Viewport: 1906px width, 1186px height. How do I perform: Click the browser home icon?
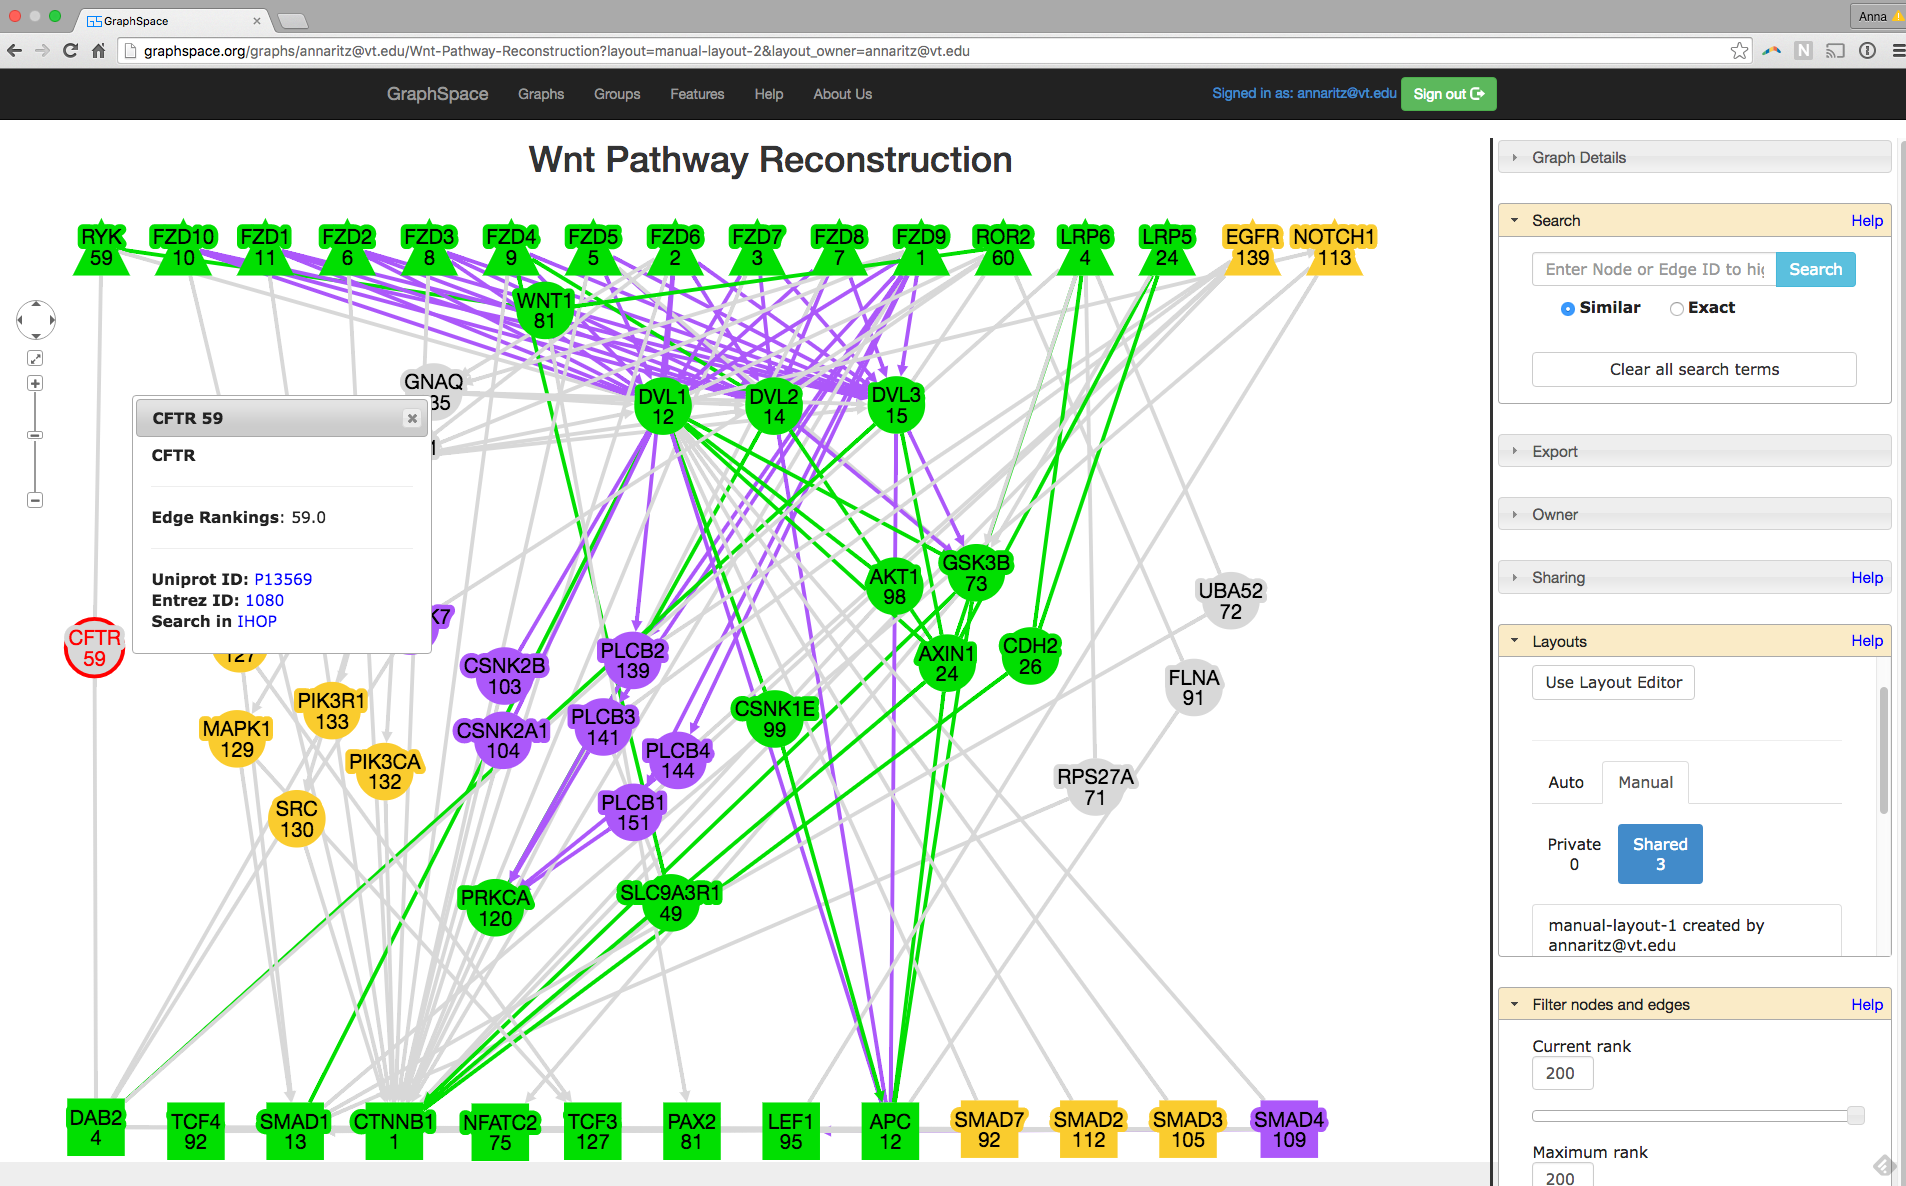point(98,51)
